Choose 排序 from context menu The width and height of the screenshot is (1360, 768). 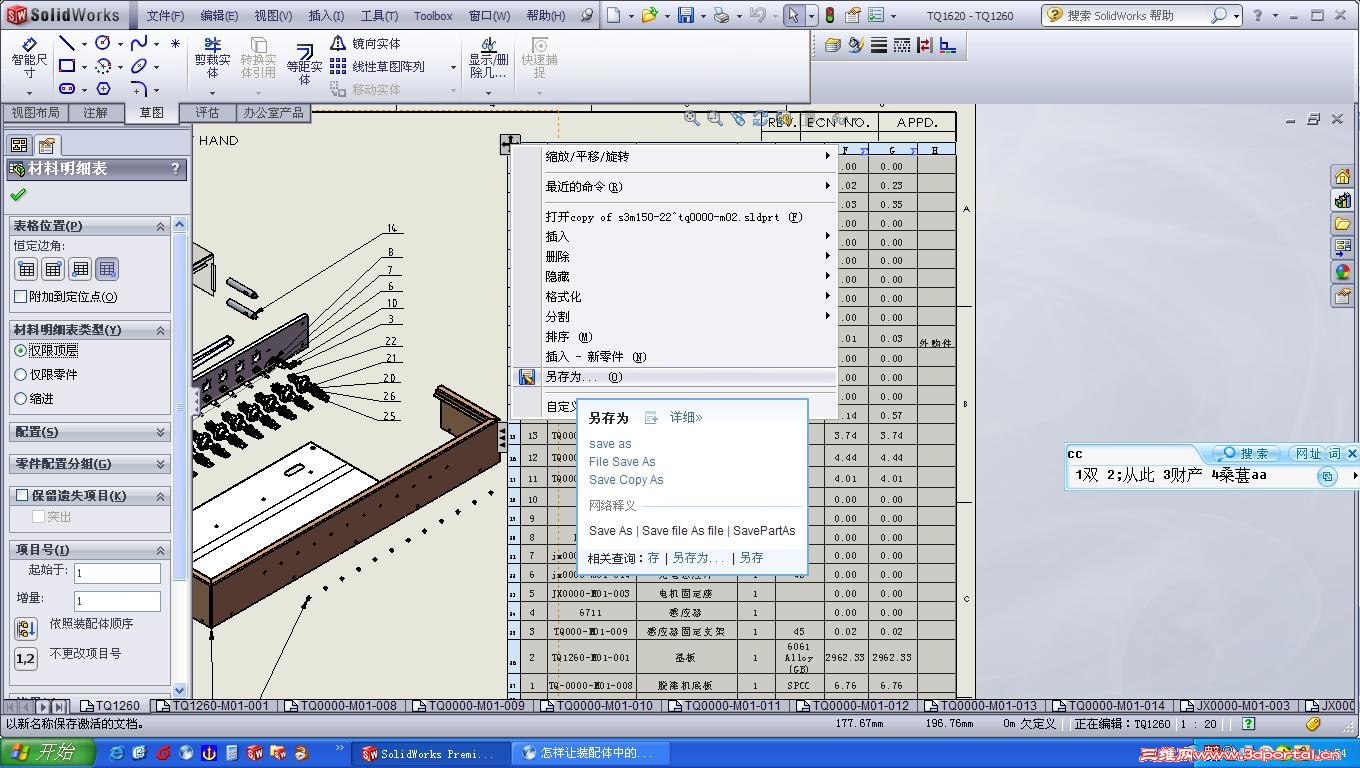click(673, 337)
